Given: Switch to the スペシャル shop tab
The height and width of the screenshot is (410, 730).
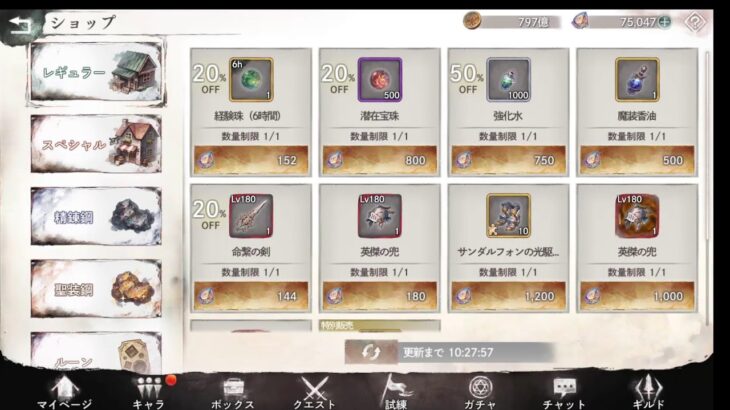Looking at the screenshot, I should [96, 144].
